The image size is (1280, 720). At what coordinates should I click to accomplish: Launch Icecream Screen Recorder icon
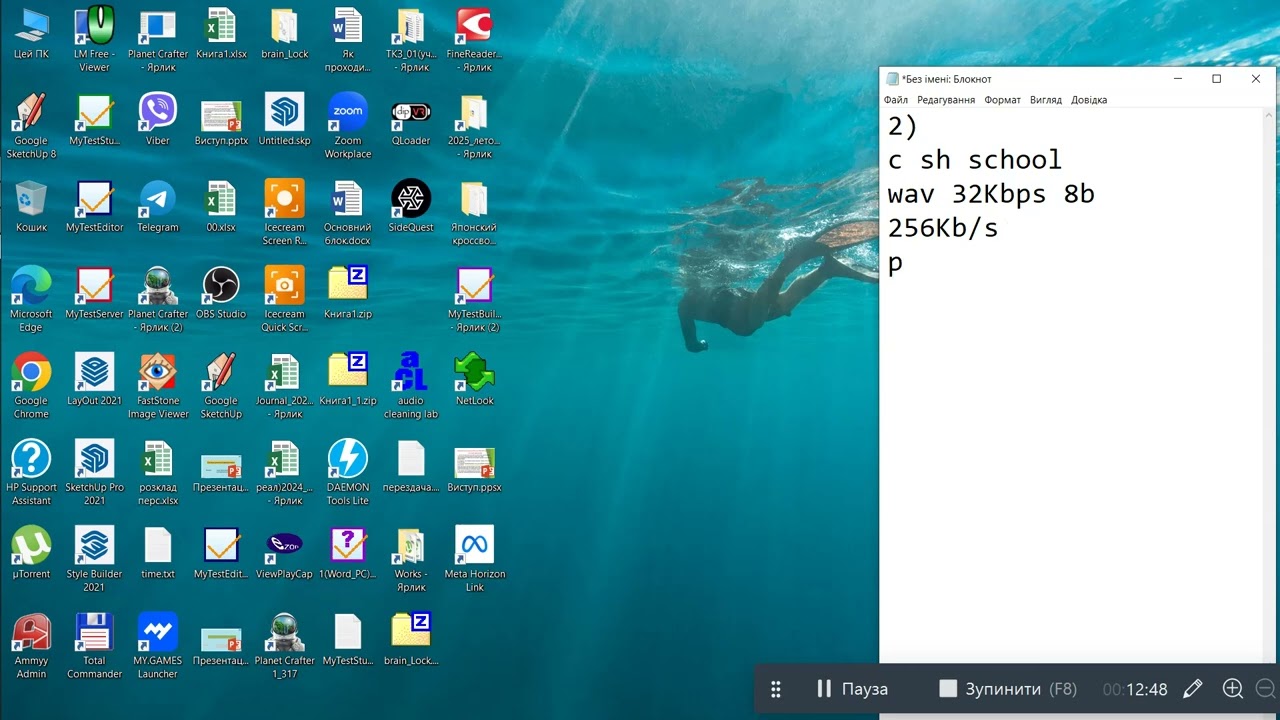coord(285,213)
